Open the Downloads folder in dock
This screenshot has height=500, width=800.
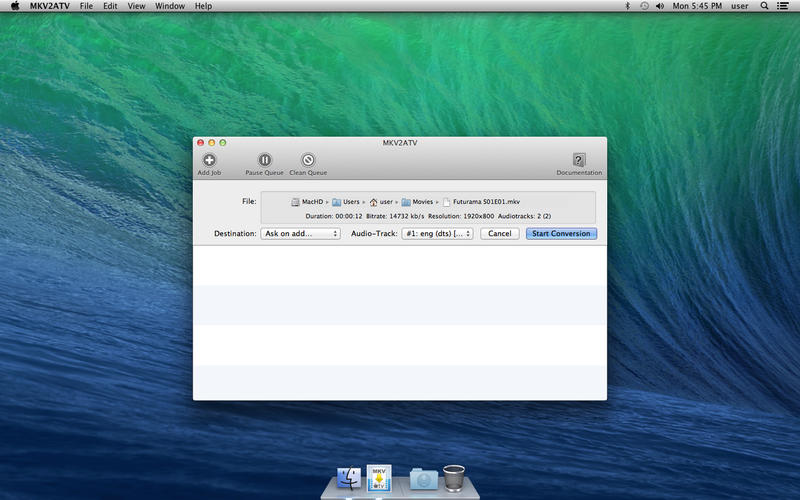(x=423, y=479)
